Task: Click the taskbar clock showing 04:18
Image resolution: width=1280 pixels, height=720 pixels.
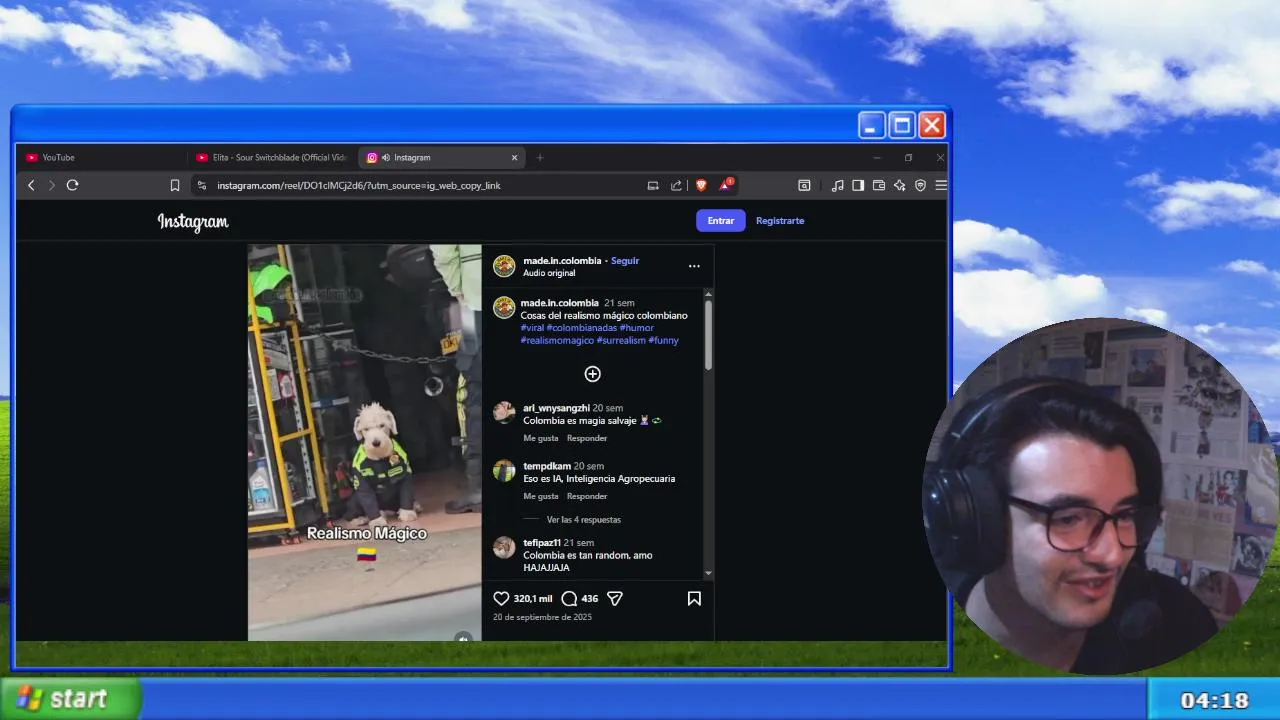Action: pos(1214,700)
